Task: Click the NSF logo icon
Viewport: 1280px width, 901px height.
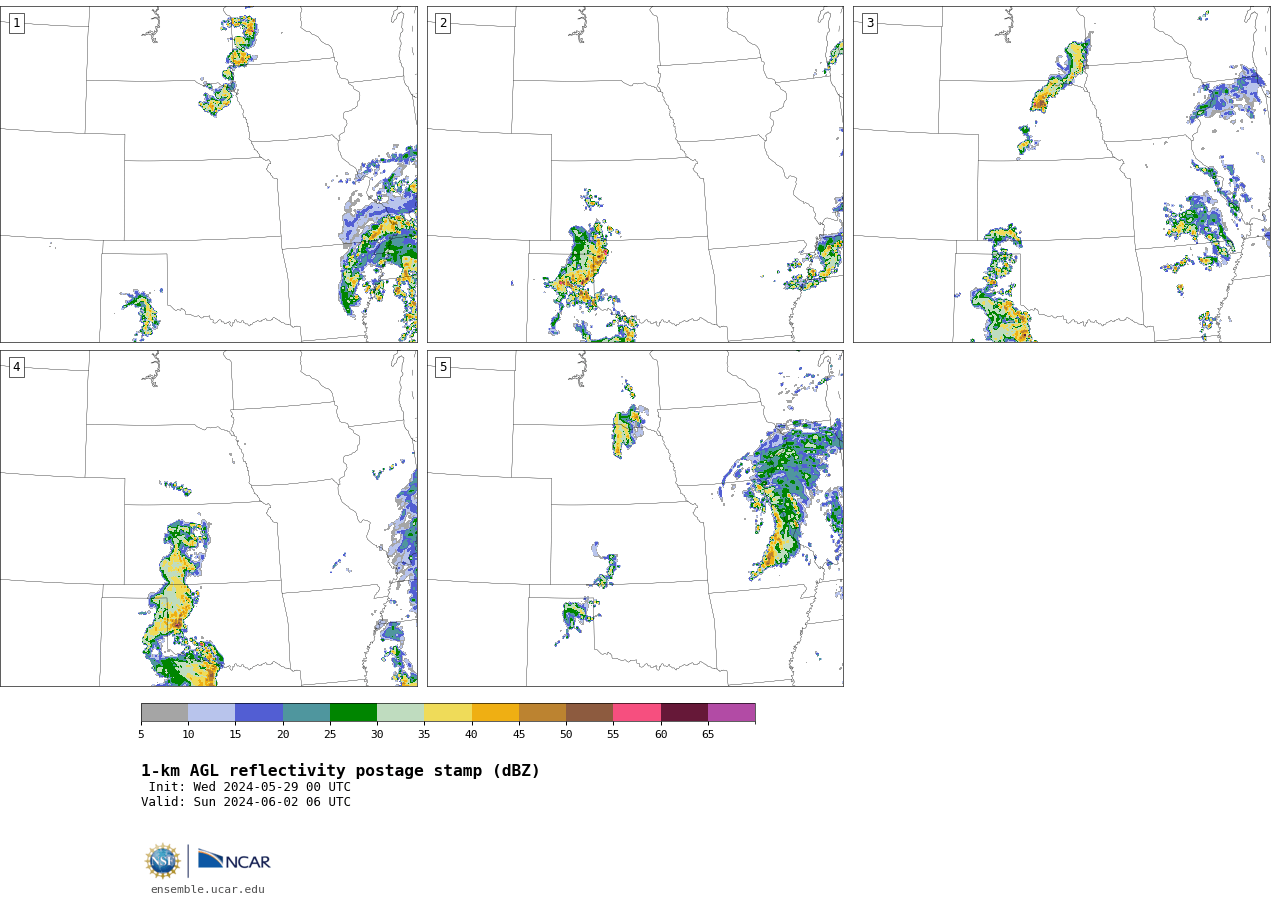Action: coord(163,861)
